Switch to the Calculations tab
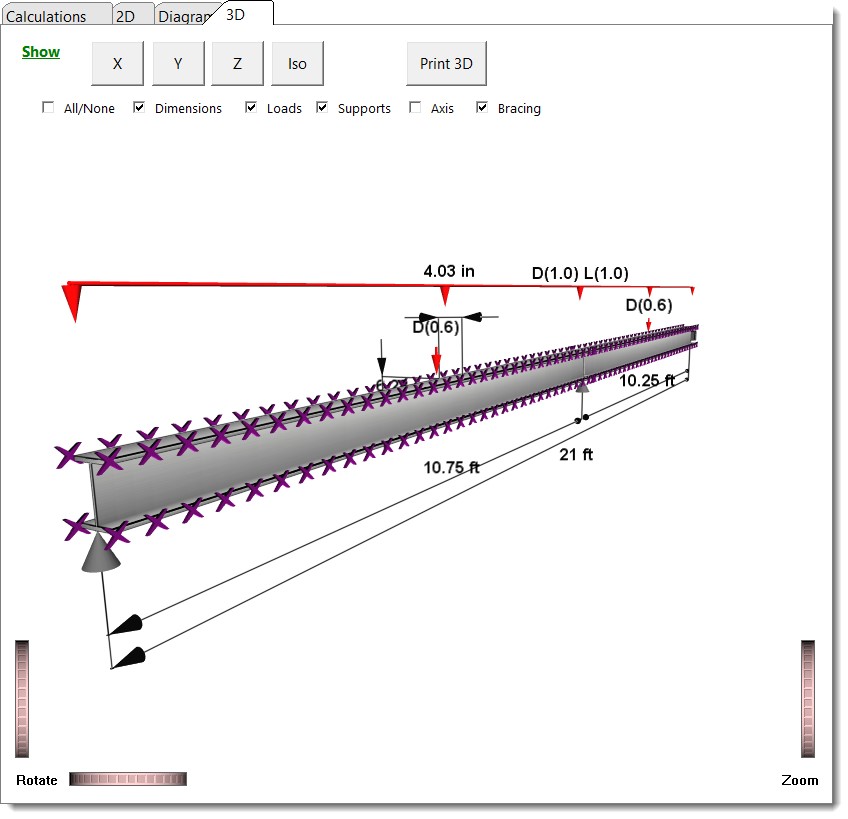848x819 pixels. point(56,16)
